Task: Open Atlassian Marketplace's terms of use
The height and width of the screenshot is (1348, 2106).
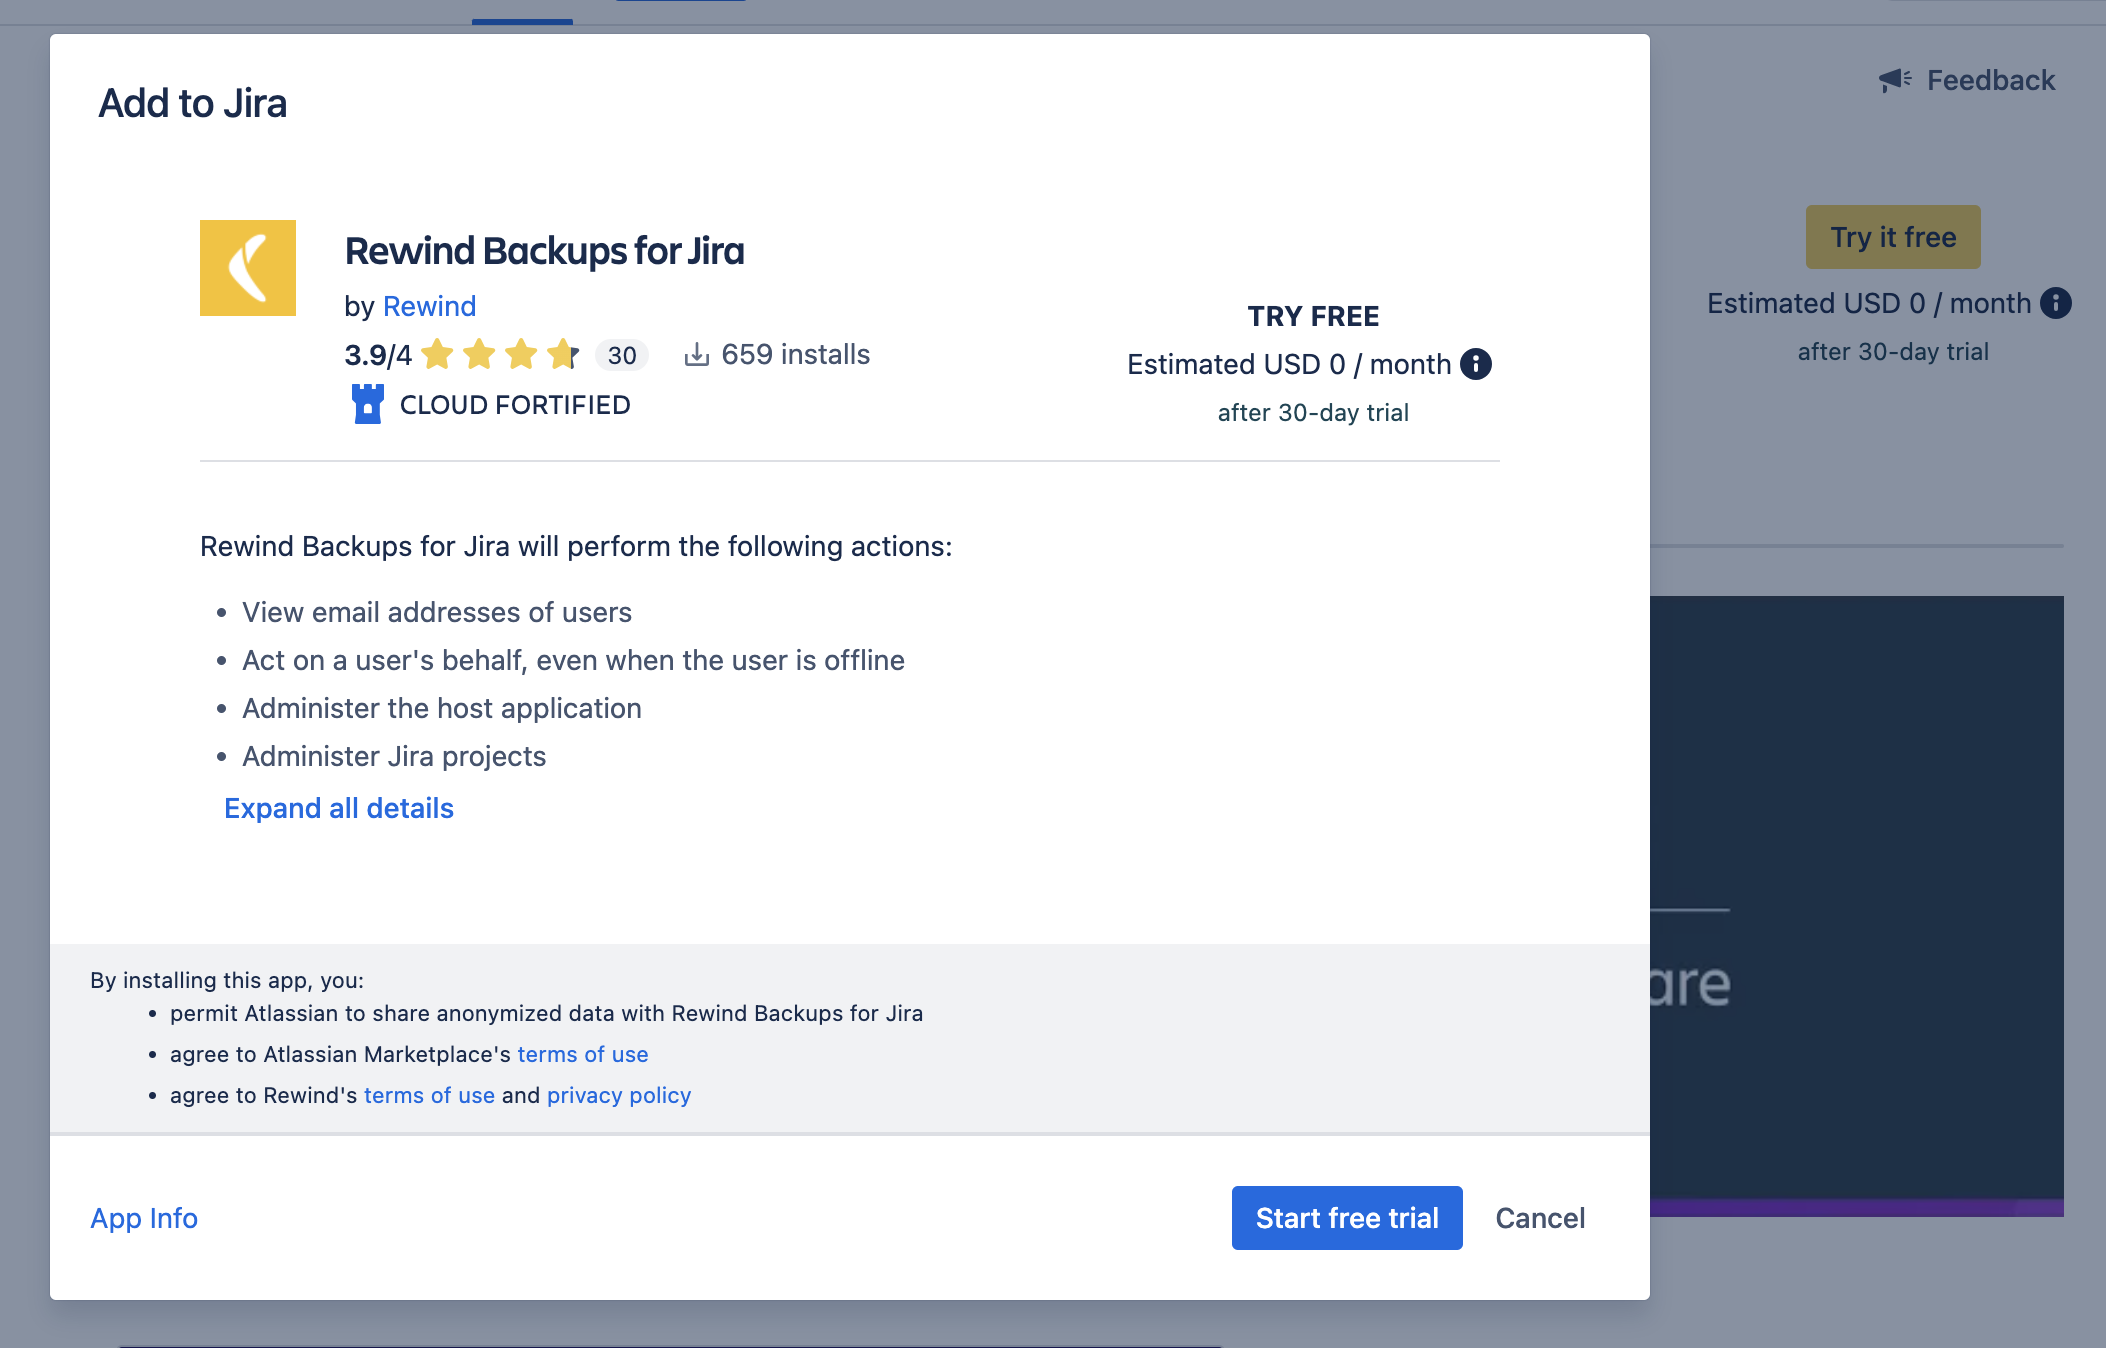Action: point(582,1054)
